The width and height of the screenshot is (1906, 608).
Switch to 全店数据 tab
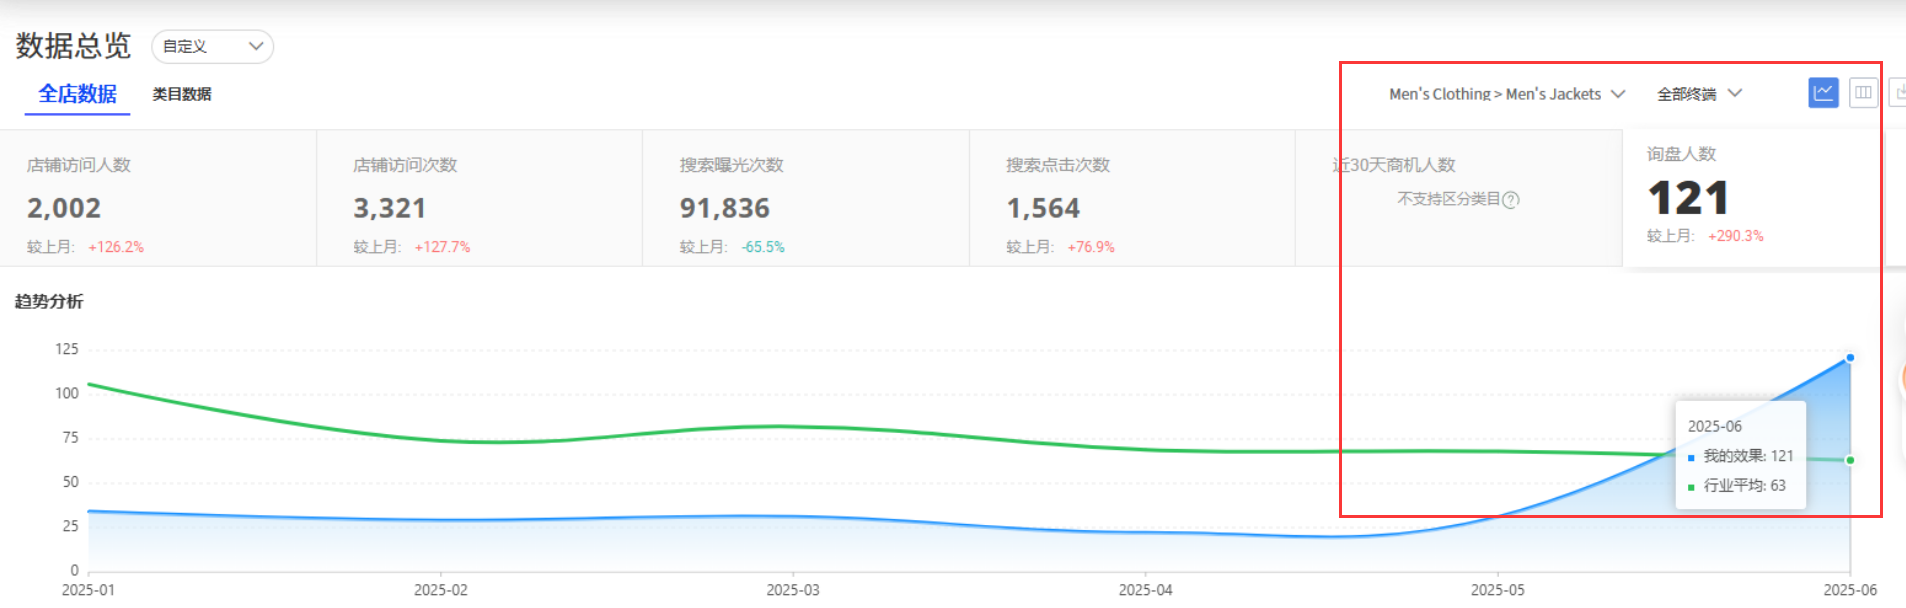click(x=77, y=94)
